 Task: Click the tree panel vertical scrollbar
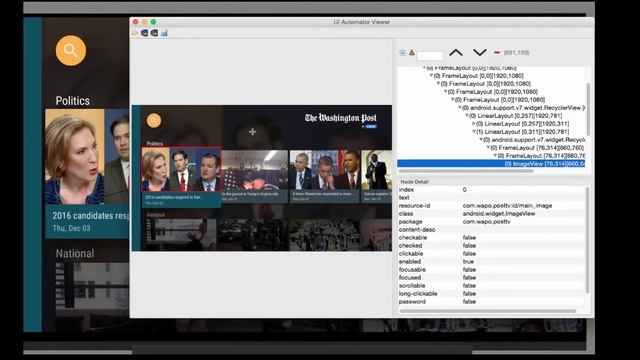[x=588, y=109]
